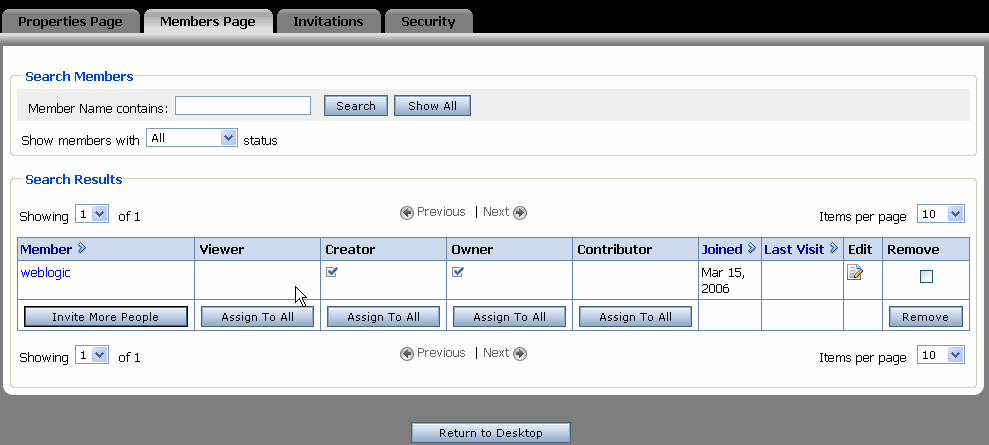Click top Previous arrow icon
This screenshot has height=445, width=989.
click(x=407, y=212)
